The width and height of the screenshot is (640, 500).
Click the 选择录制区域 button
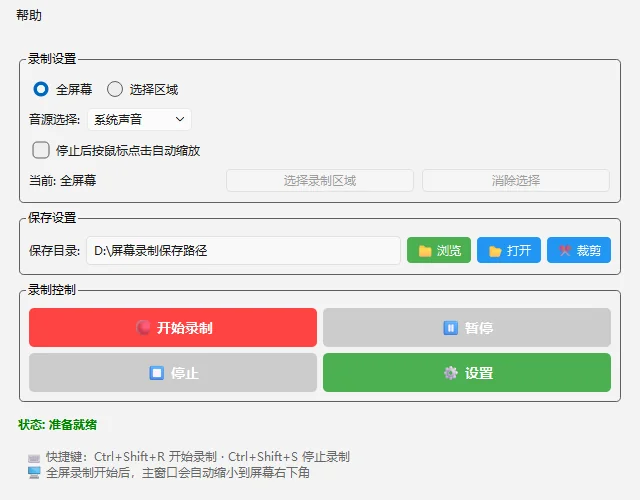[320, 180]
